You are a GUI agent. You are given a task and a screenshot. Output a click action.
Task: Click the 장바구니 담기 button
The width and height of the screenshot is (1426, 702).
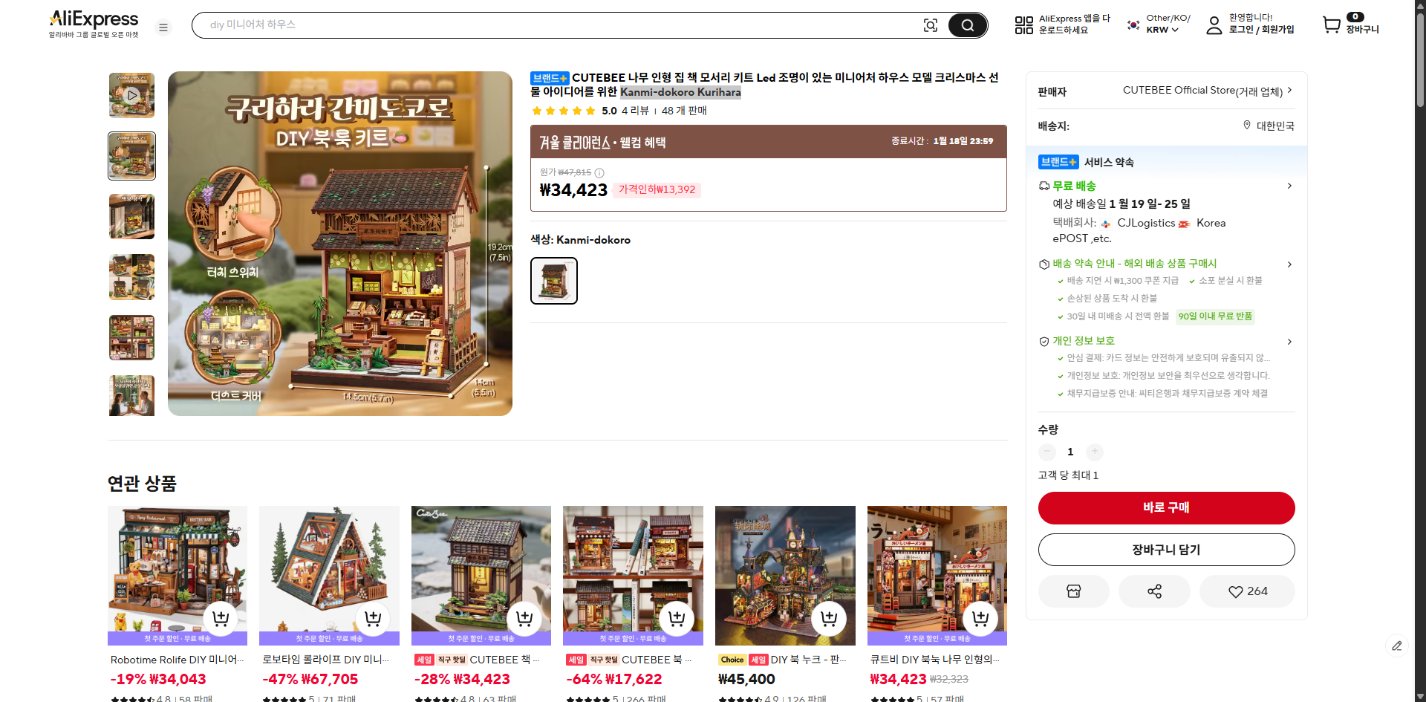tap(1166, 550)
